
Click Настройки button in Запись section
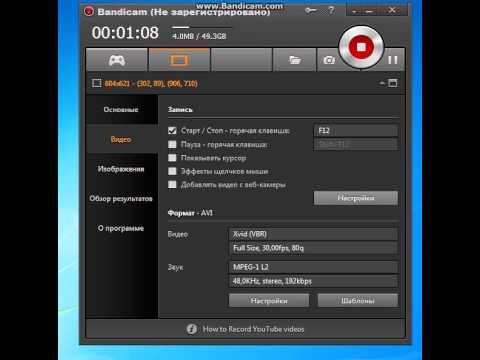(x=356, y=198)
